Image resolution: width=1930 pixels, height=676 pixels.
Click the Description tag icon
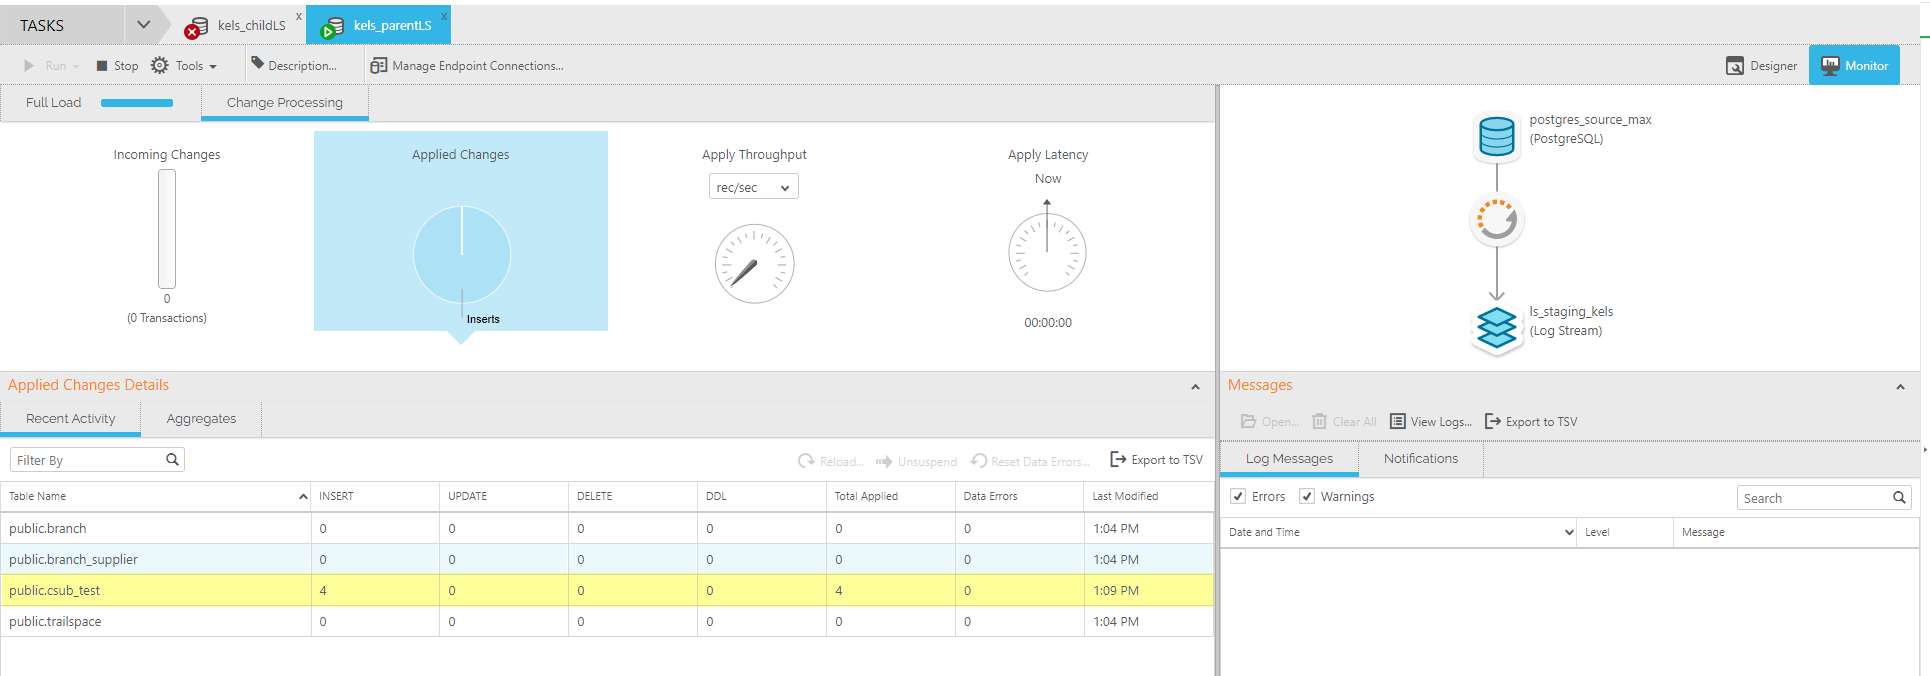coord(258,64)
